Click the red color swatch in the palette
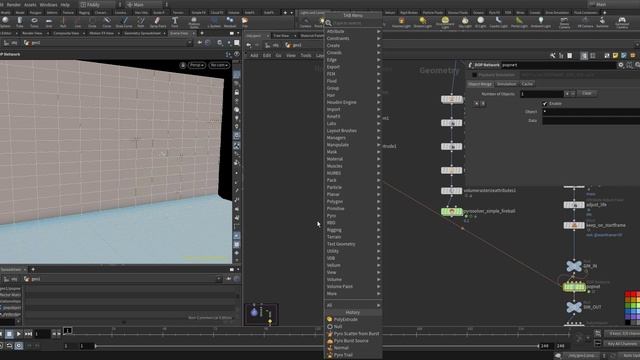Viewport: 640px width, 360px height. tap(628, 295)
